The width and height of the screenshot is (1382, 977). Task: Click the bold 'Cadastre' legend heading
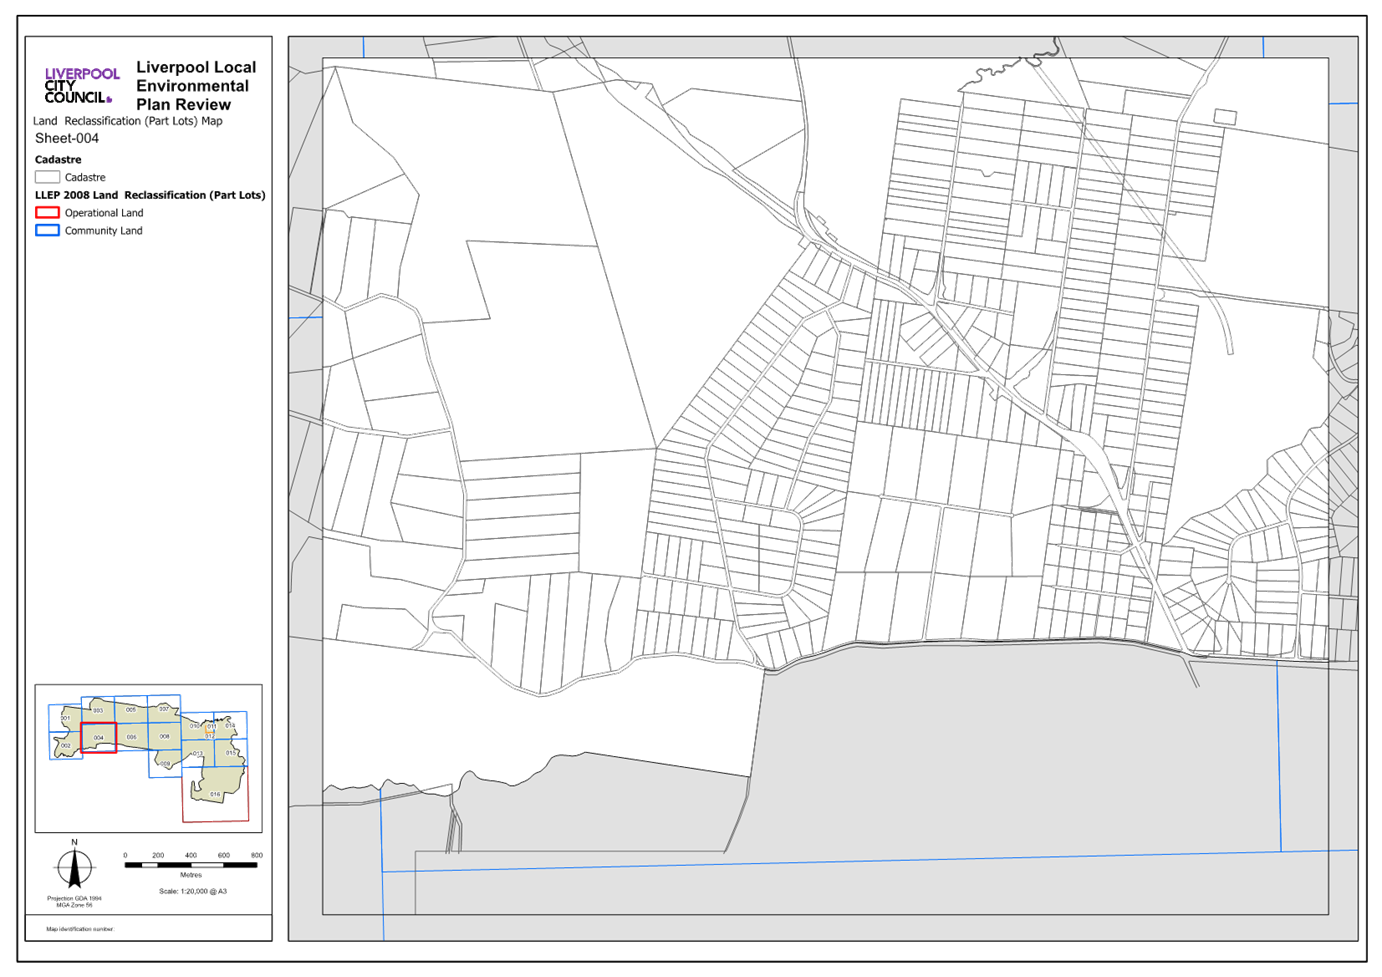[x=58, y=160]
